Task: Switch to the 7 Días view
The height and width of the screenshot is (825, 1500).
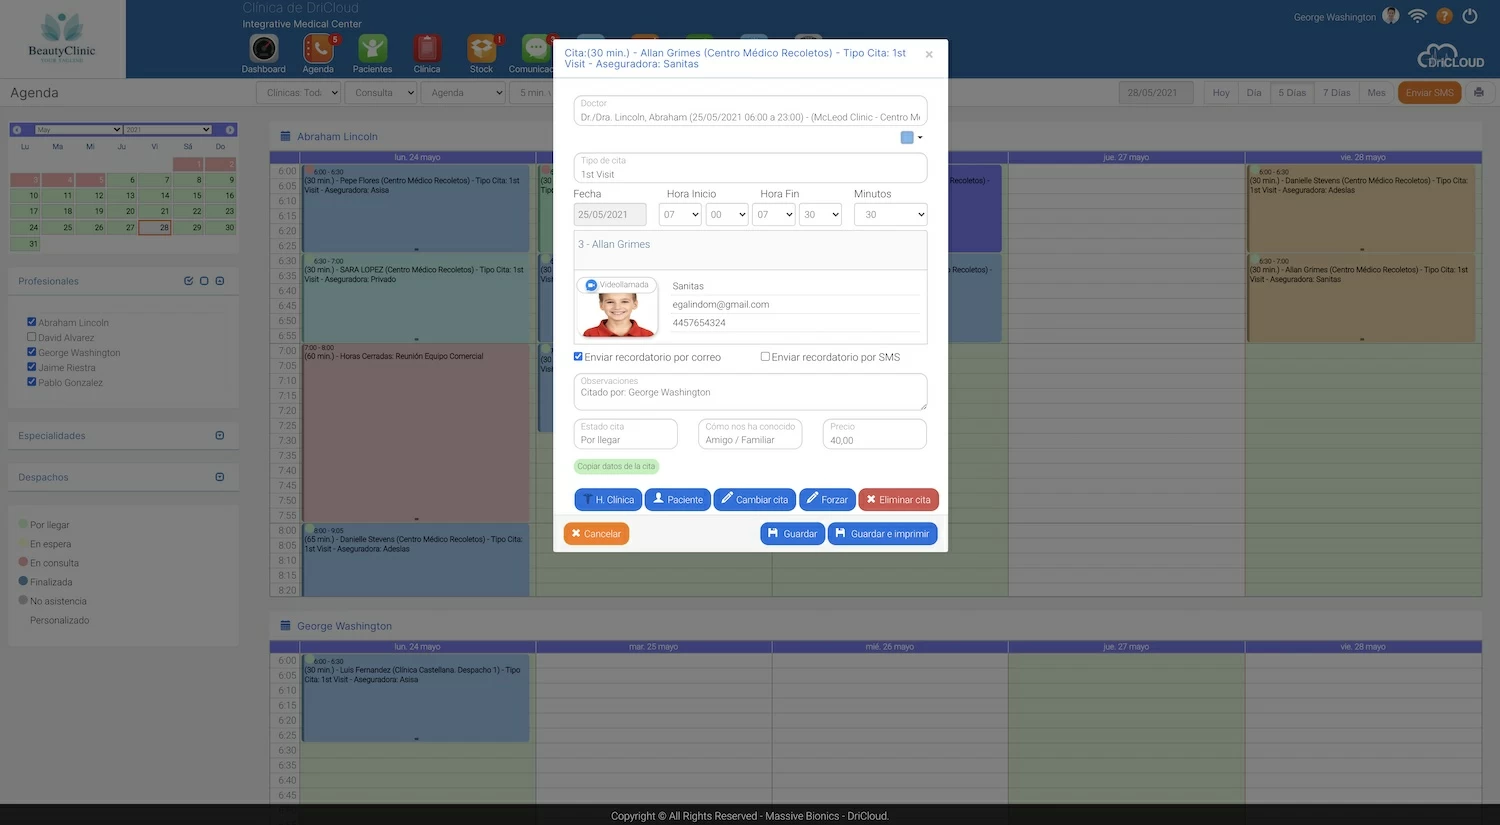Action: pyautogui.click(x=1336, y=93)
